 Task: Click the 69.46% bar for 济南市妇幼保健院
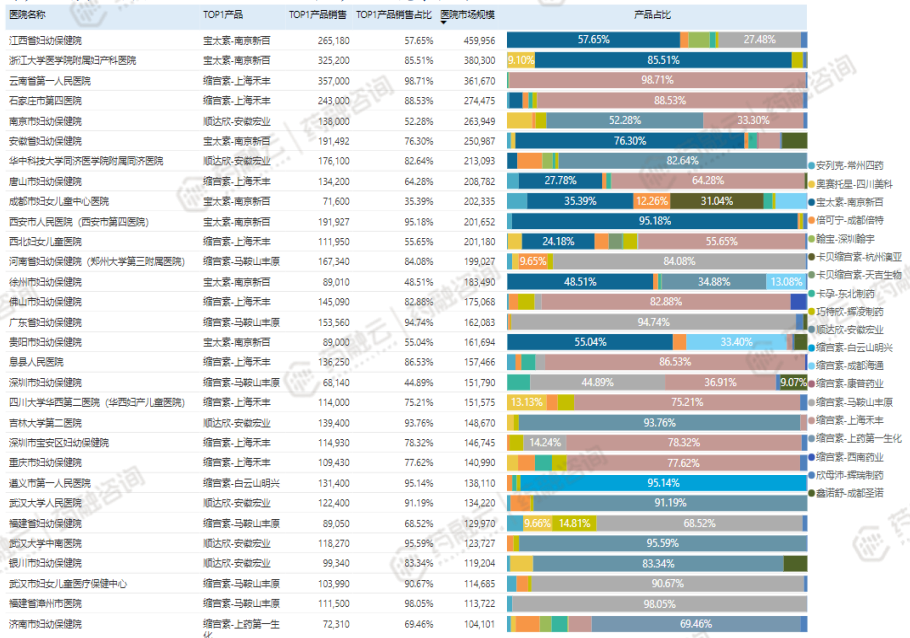click(x=696, y=624)
